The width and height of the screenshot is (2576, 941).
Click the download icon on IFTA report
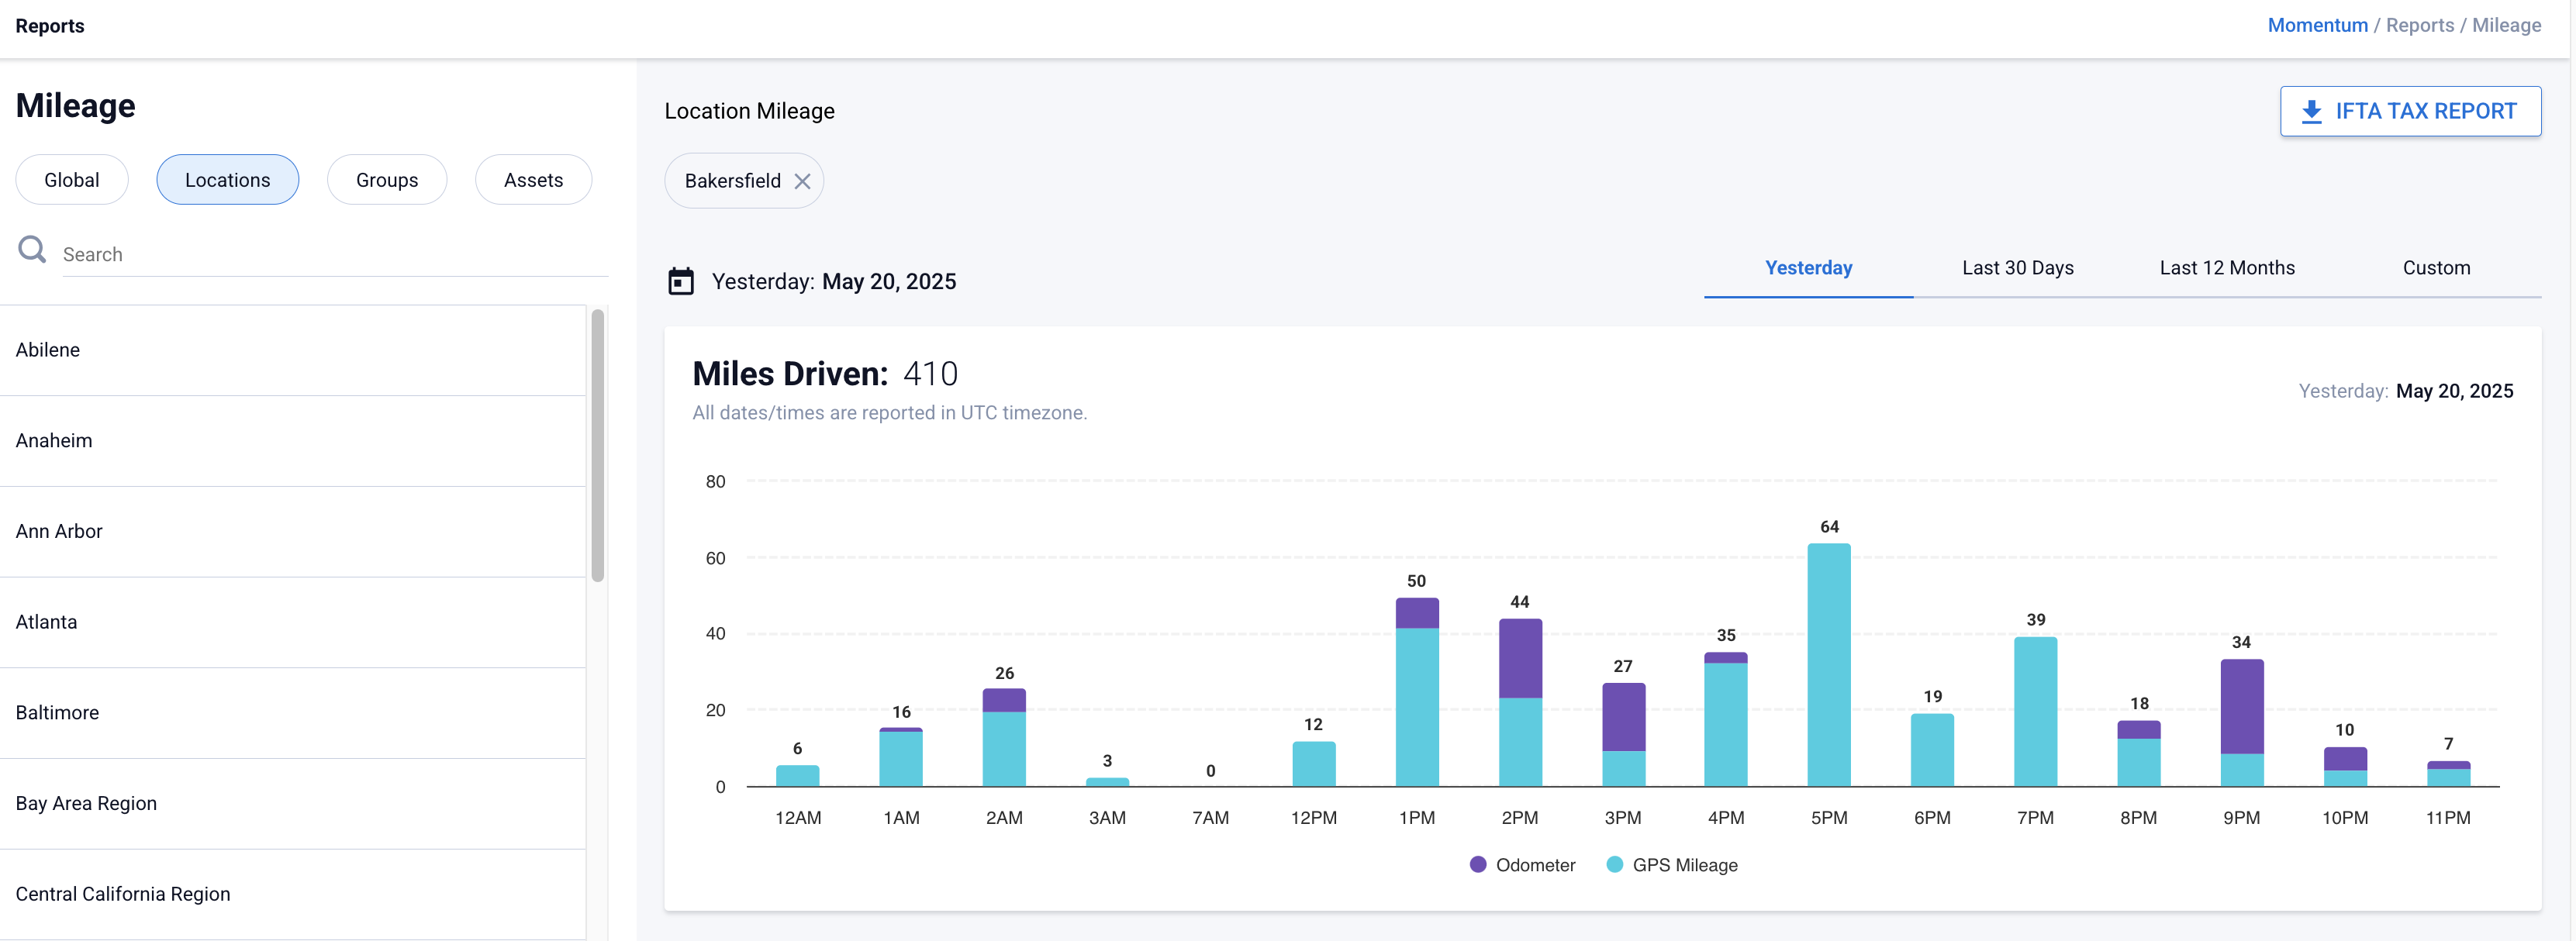click(x=2311, y=111)
